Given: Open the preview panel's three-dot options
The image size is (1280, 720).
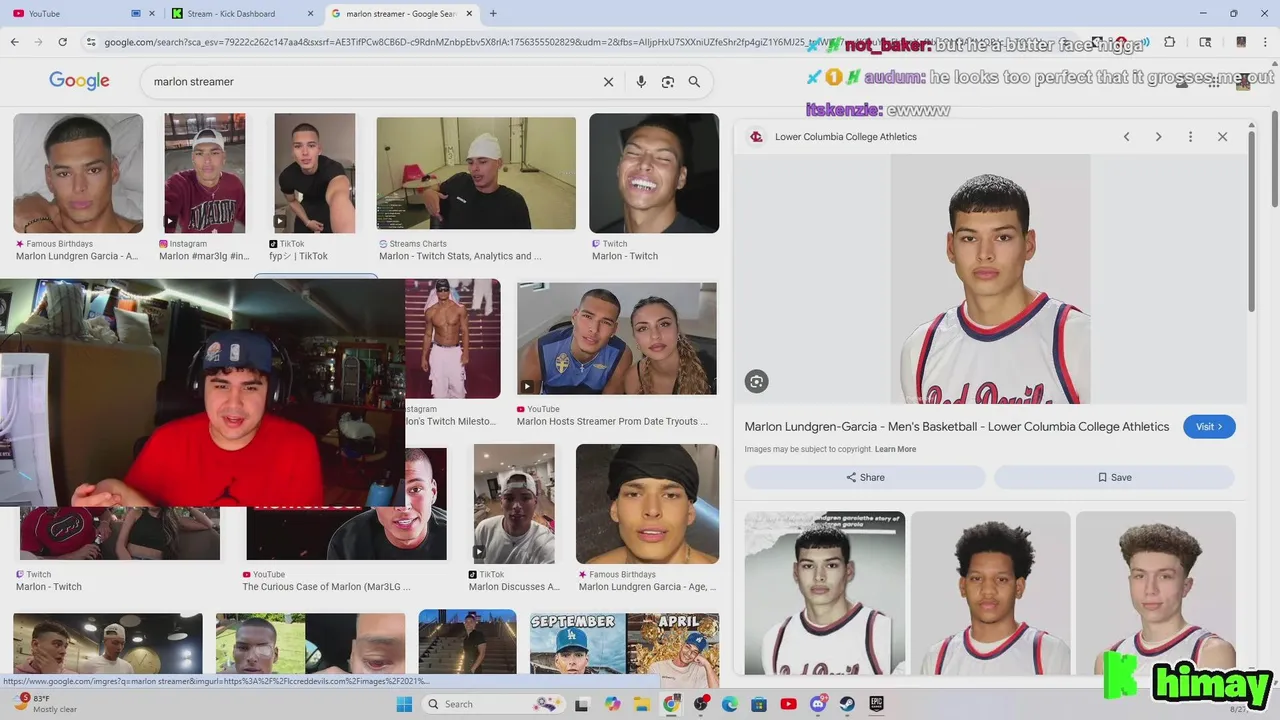Looking at the screenshot, I should click(x=1190, y=137).
